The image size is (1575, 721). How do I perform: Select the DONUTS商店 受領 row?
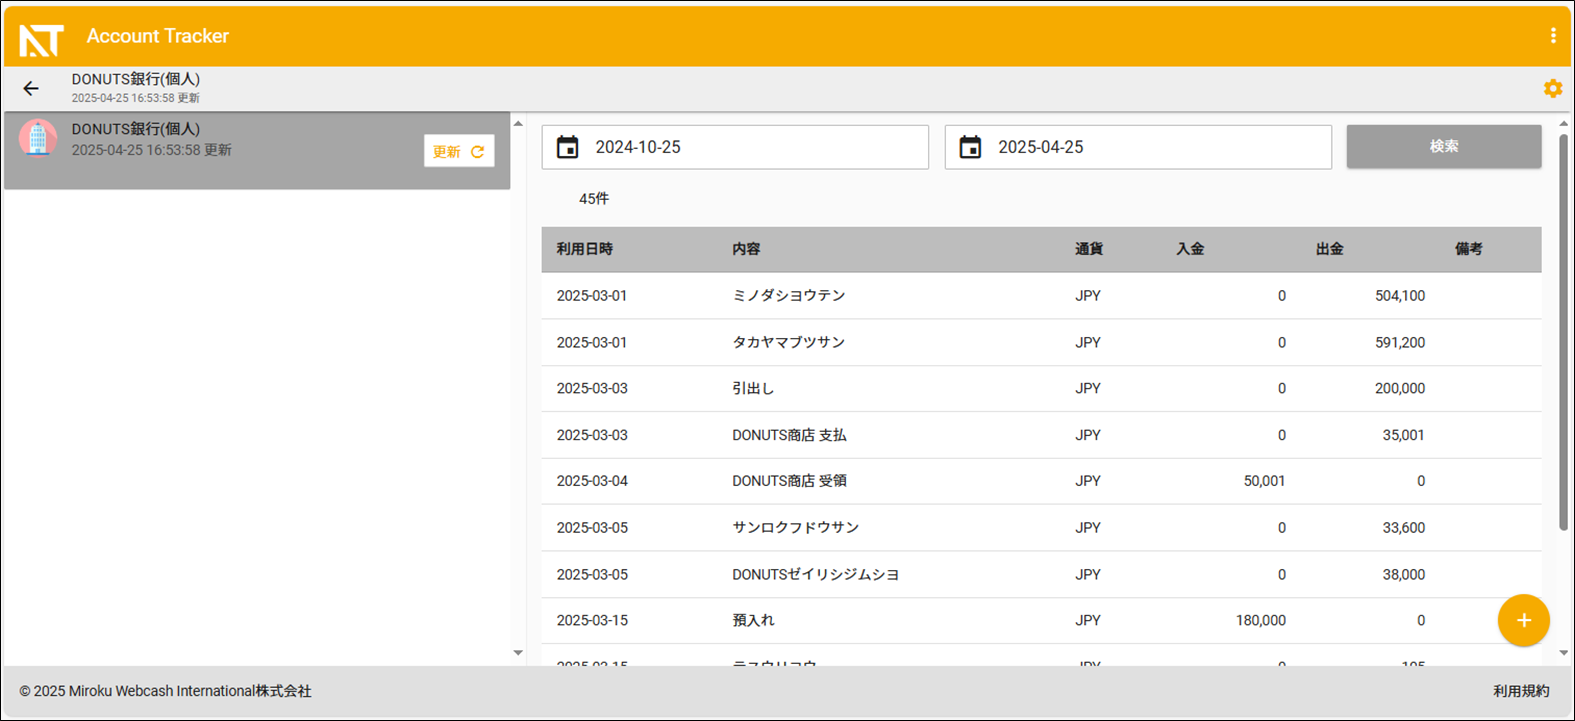click(1041, 481)
